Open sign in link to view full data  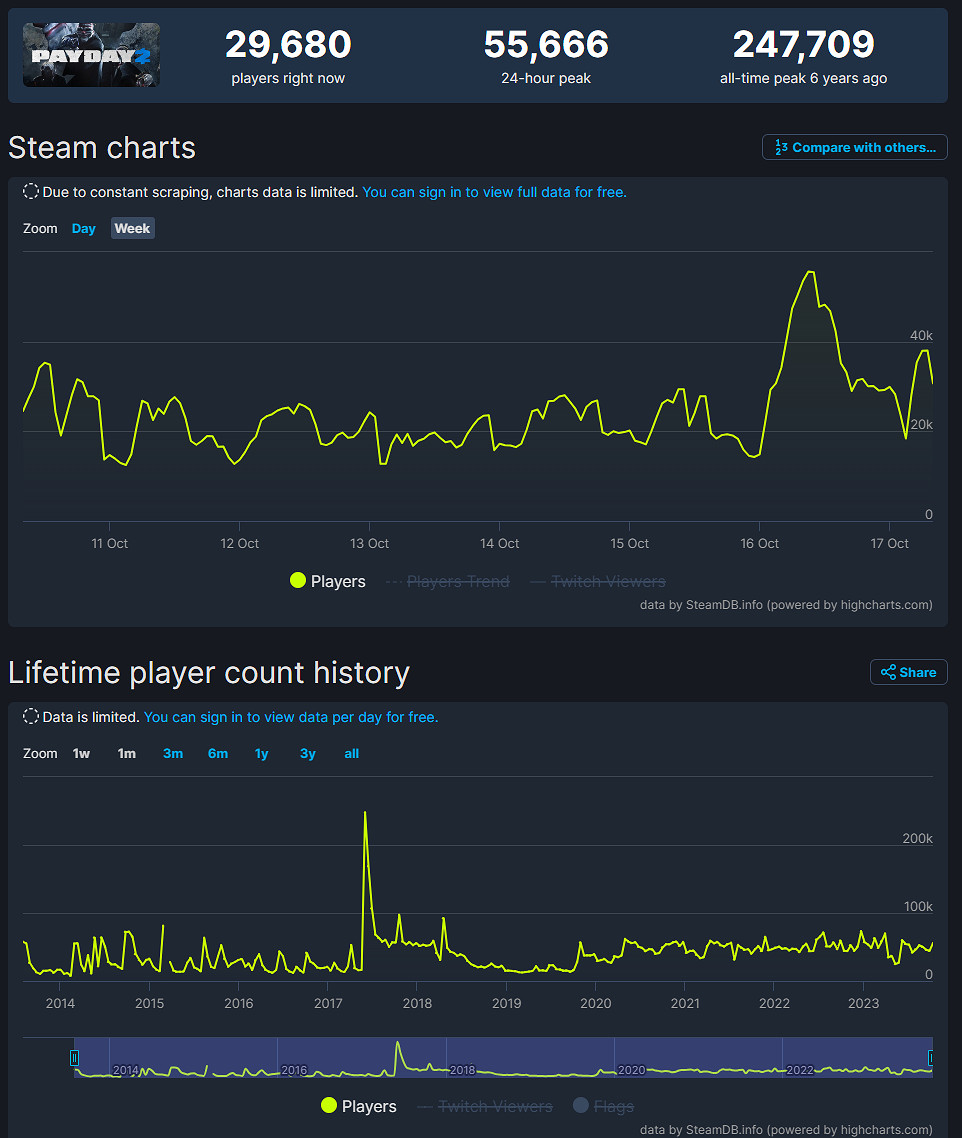[x=494, y=192]
